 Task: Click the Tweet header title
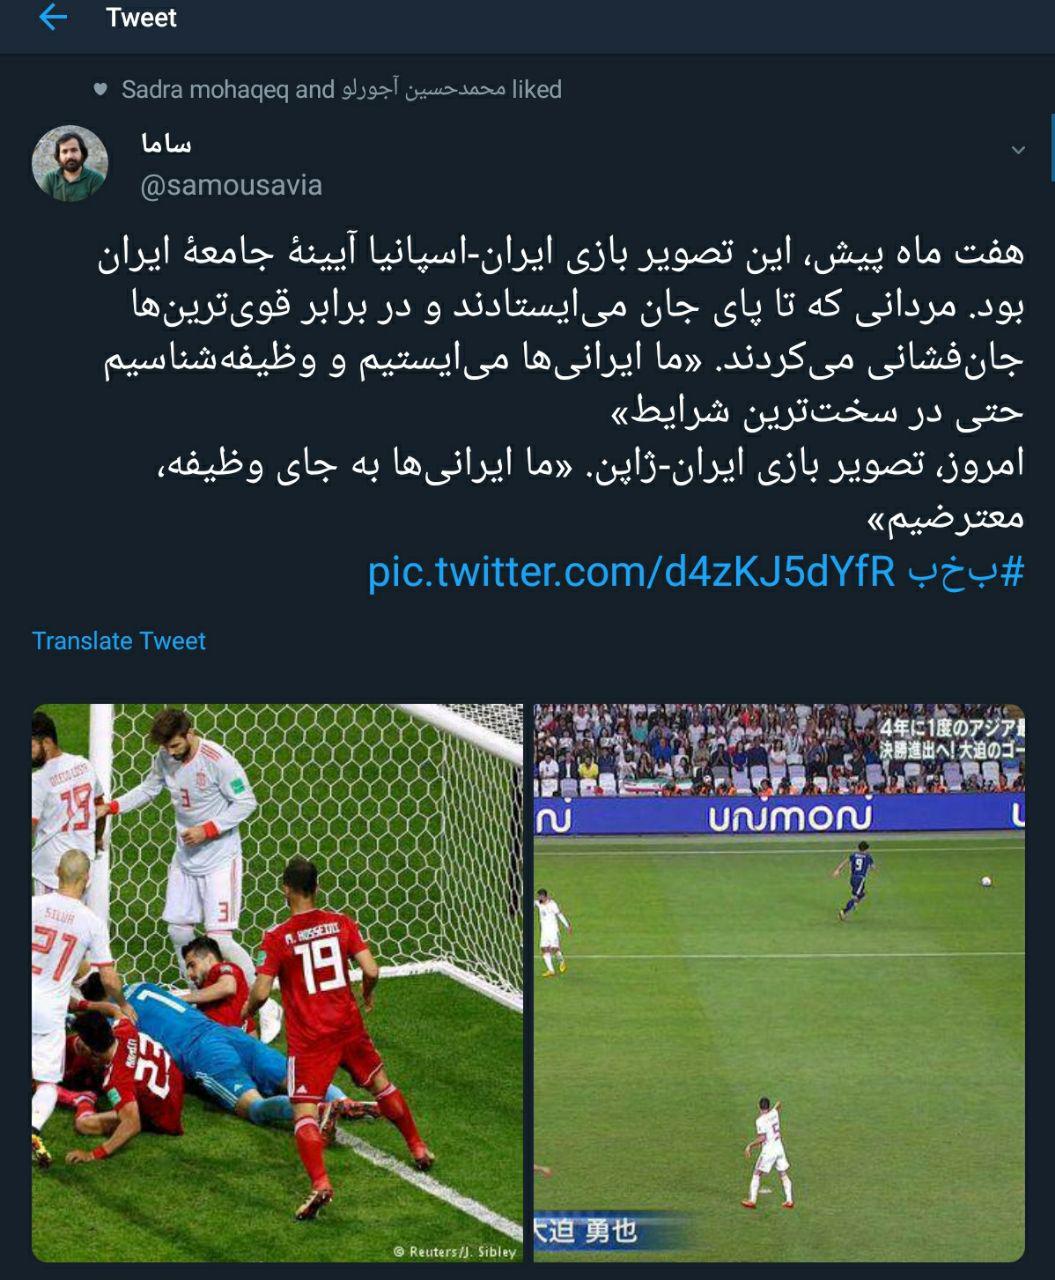tap(141, 18)
